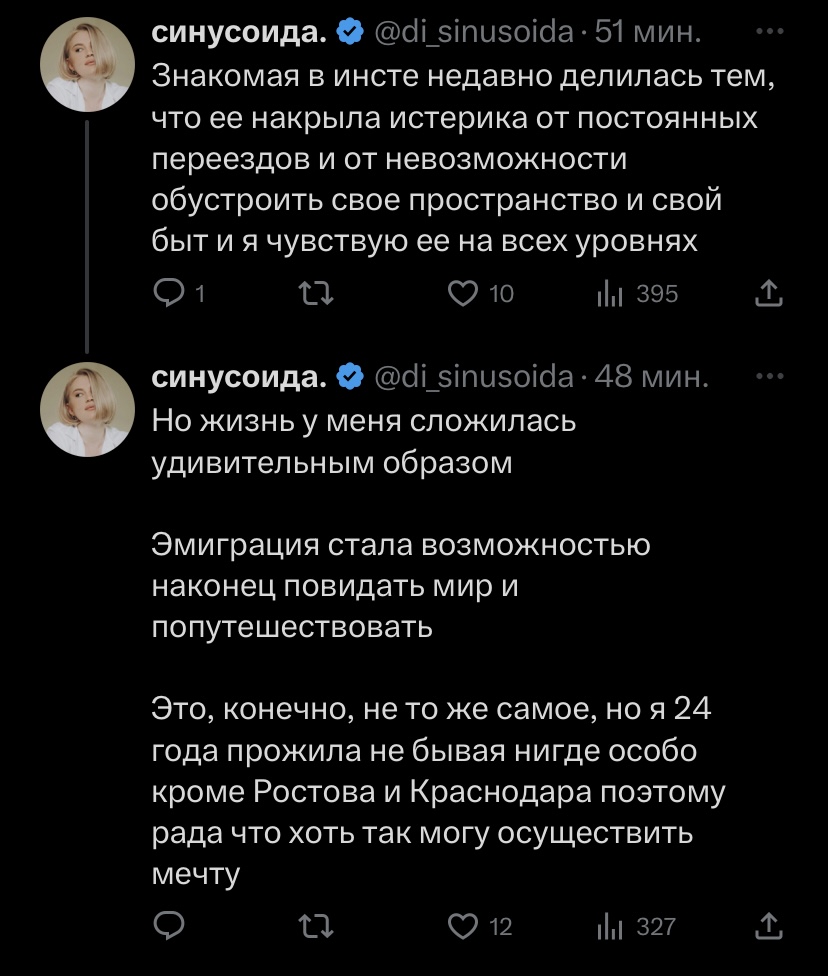This screenshot has width=828, height=976.
Task: Share the second tweet
Action: pos(766,927)
